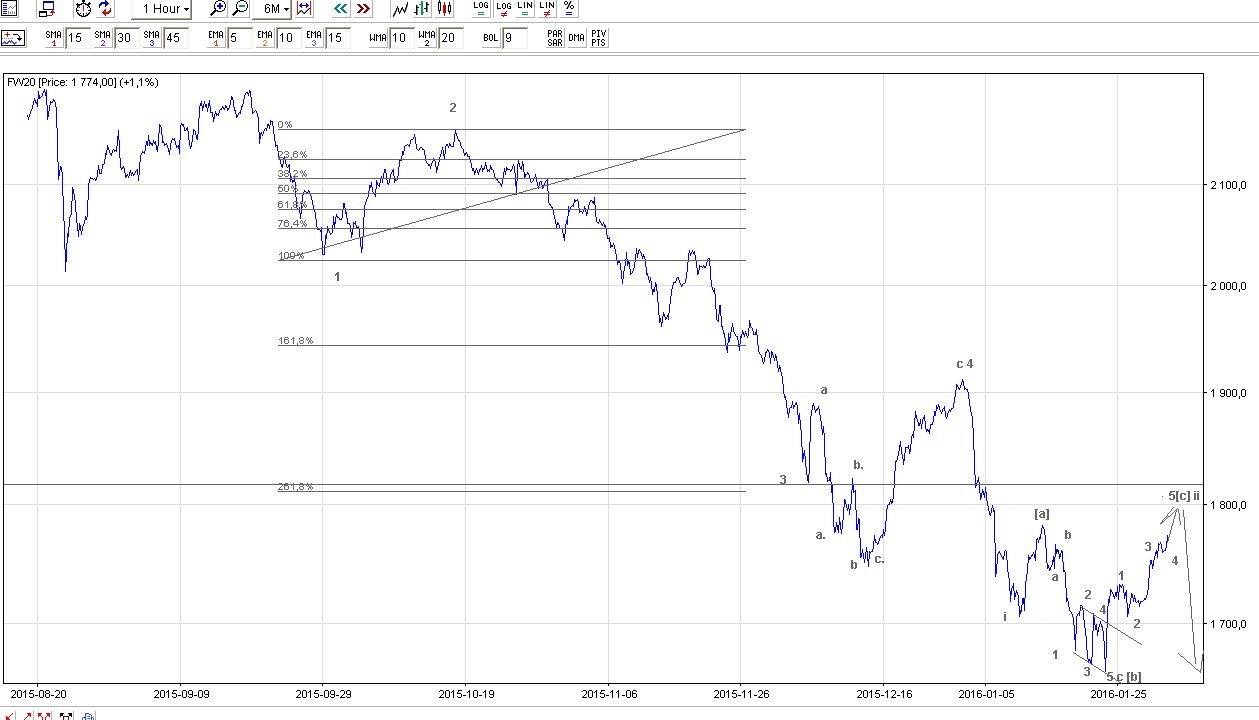1259x720 pixels.
Task: Edit the EMA 3 period field showing 15
Action: click(x=336, y=38)
